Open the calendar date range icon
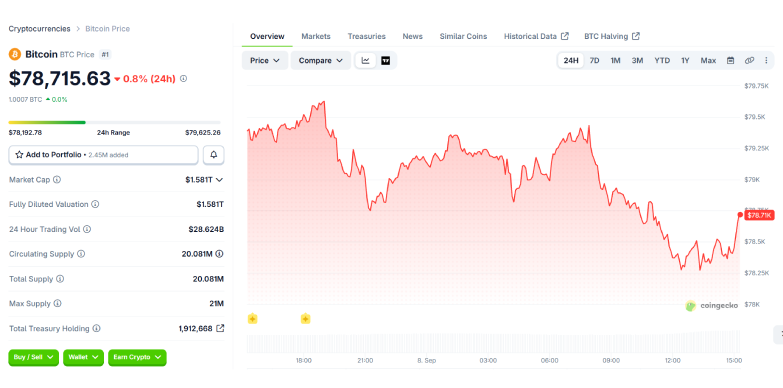The width and height of the screenshot is (783, 388). pyautogui.click(x=731, y=60)
